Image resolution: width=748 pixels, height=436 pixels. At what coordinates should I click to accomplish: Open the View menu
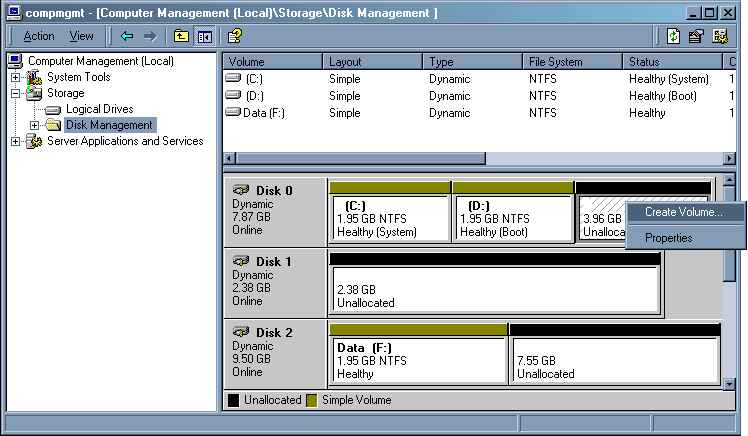pos(82,36)
